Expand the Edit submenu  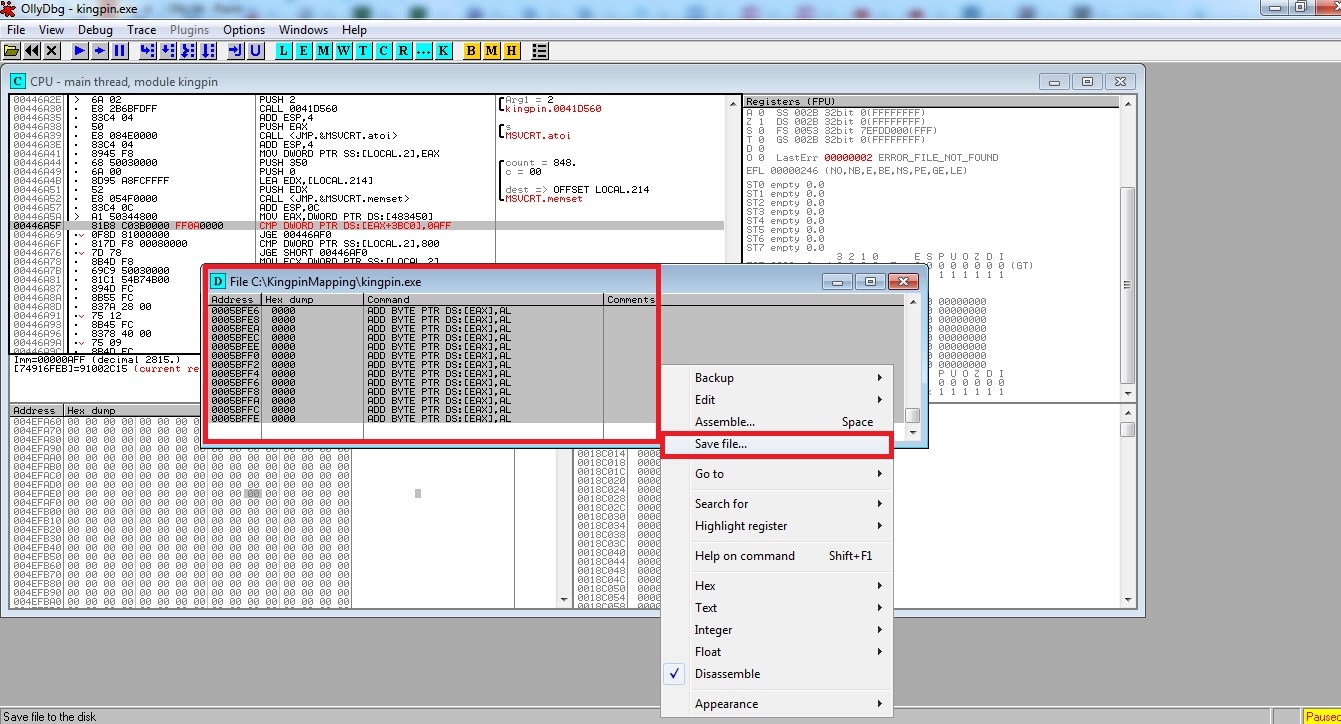point(776,400)
